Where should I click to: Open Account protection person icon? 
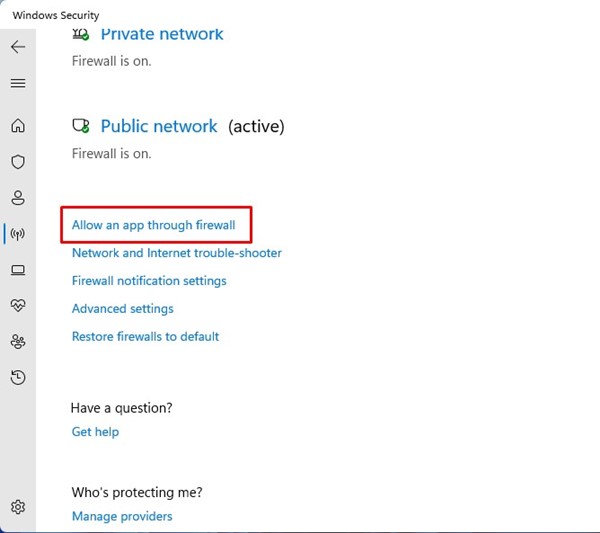click(x=18, y=198)
